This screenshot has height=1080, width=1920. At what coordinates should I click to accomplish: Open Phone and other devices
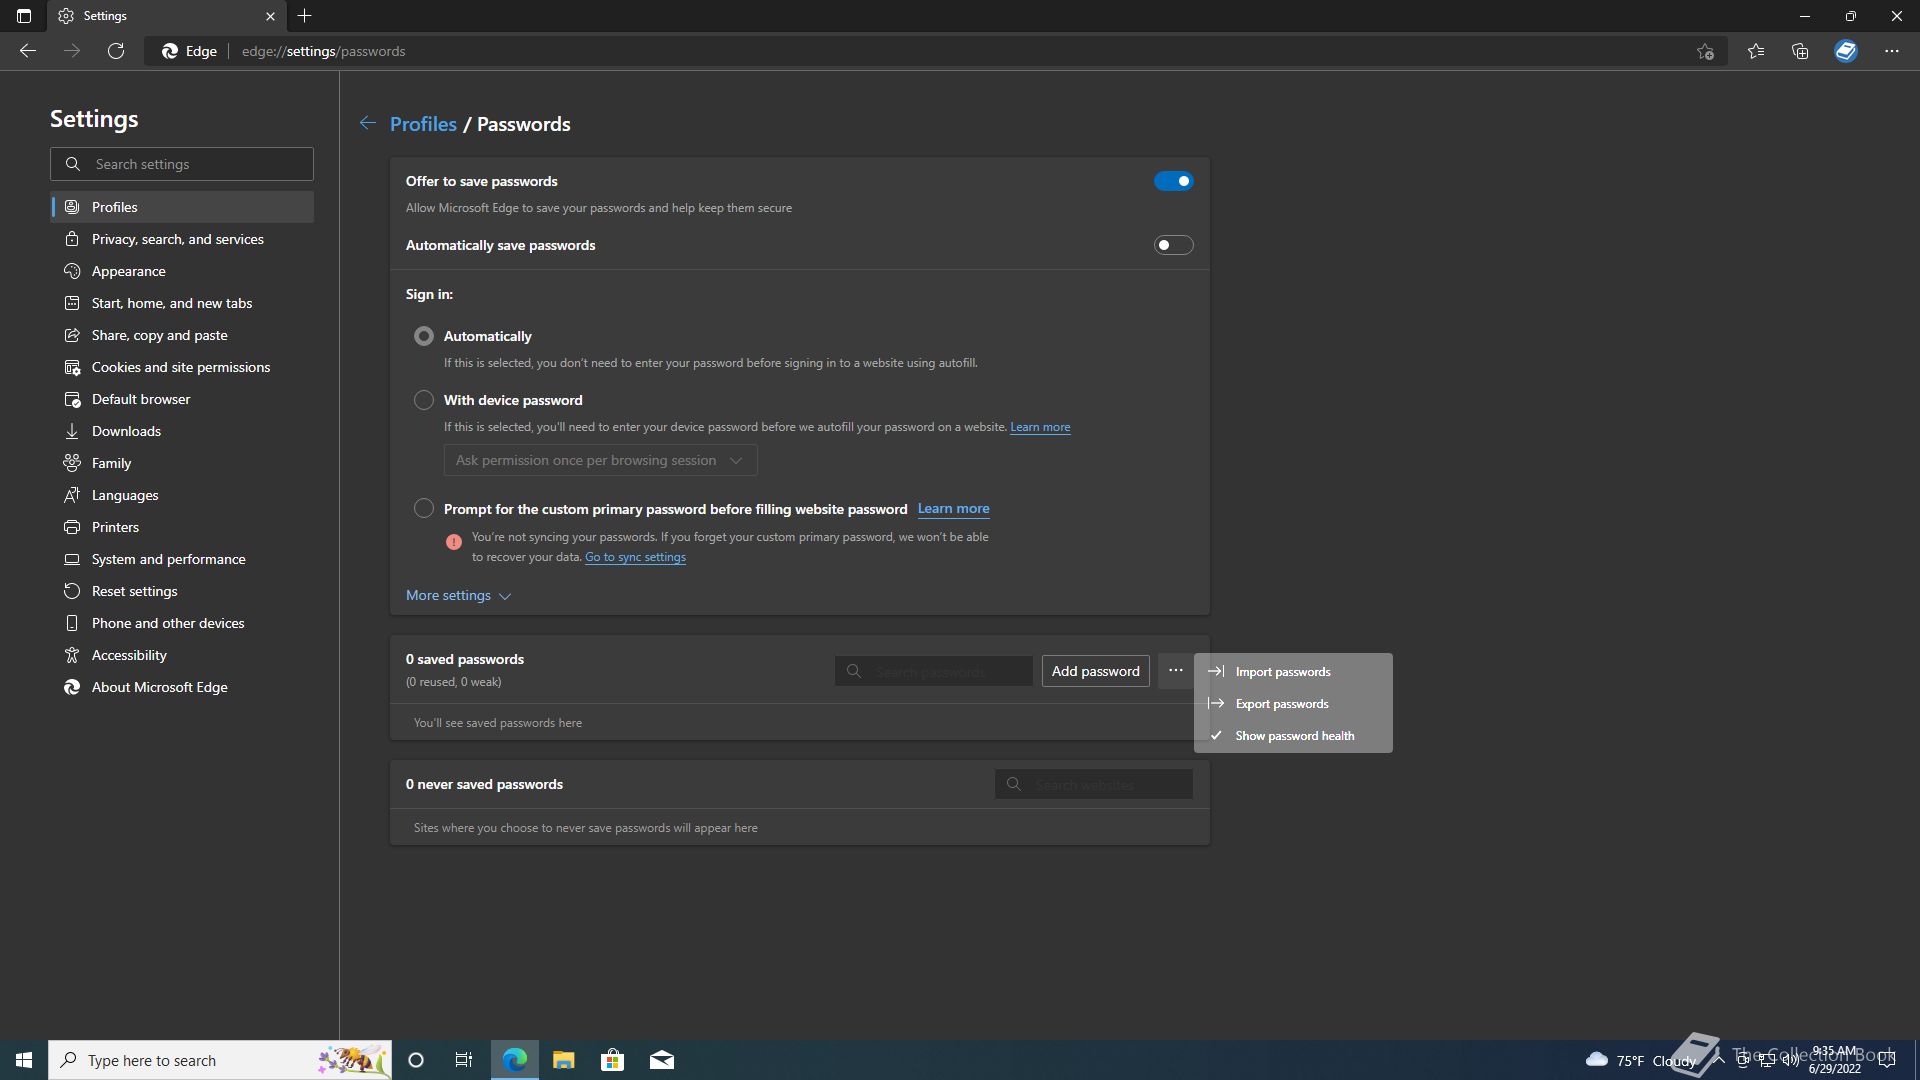click(x=182, y=623)
